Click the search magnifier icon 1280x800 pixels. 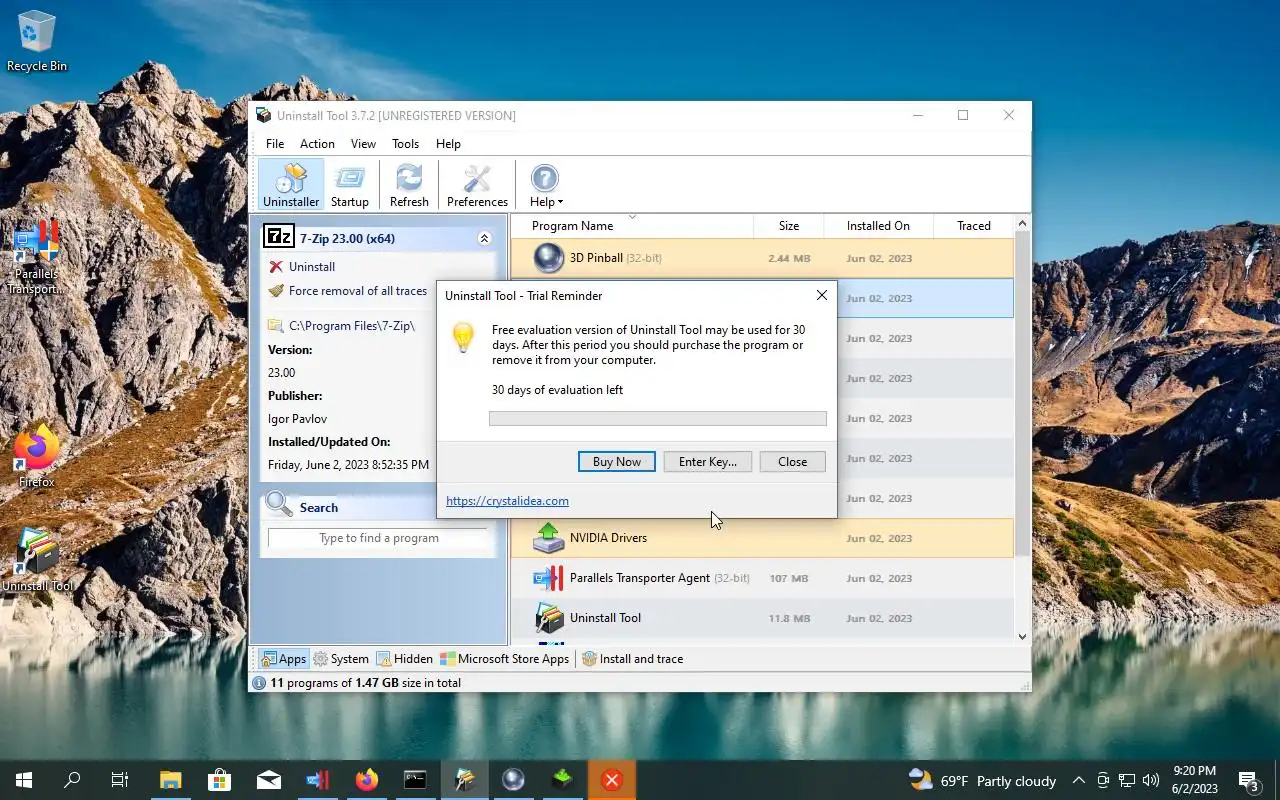[x=279, y=505]
